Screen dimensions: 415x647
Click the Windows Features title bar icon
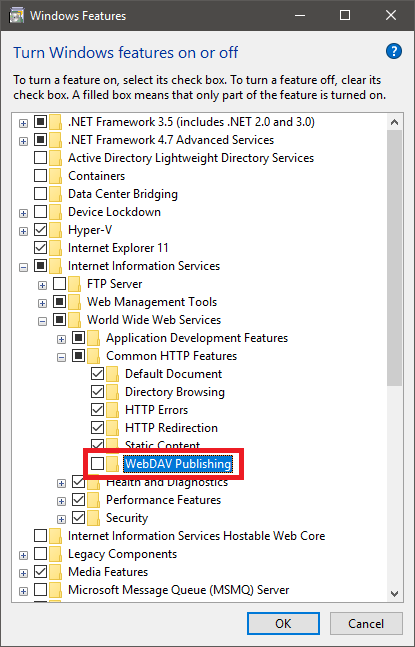[17, 16]
